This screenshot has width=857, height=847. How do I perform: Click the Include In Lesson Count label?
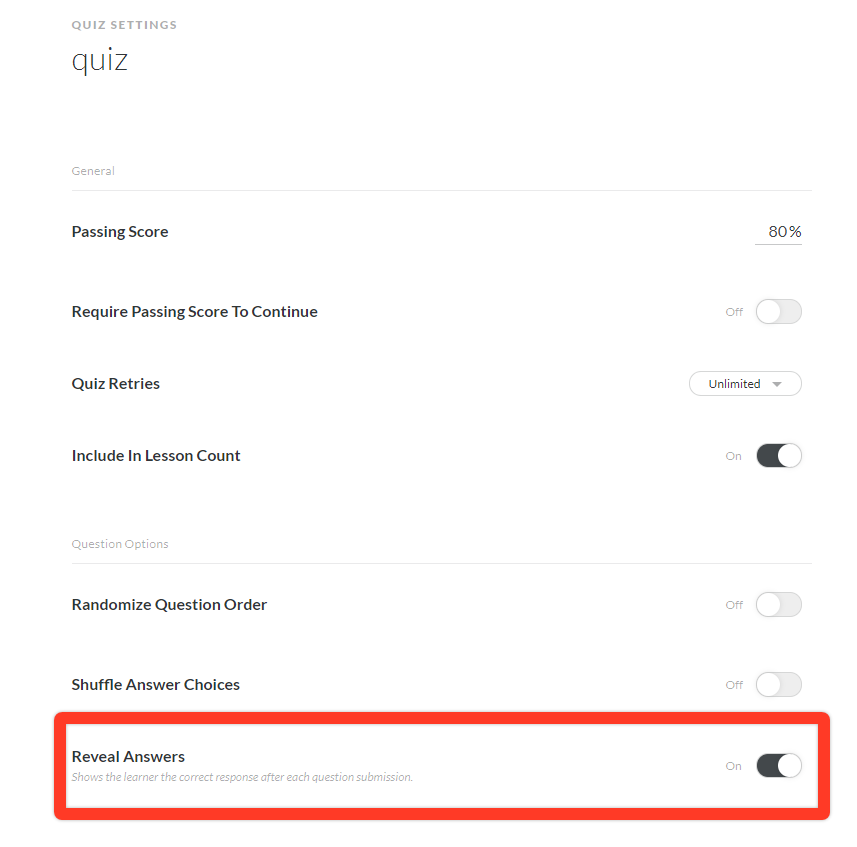pos(156,456)
